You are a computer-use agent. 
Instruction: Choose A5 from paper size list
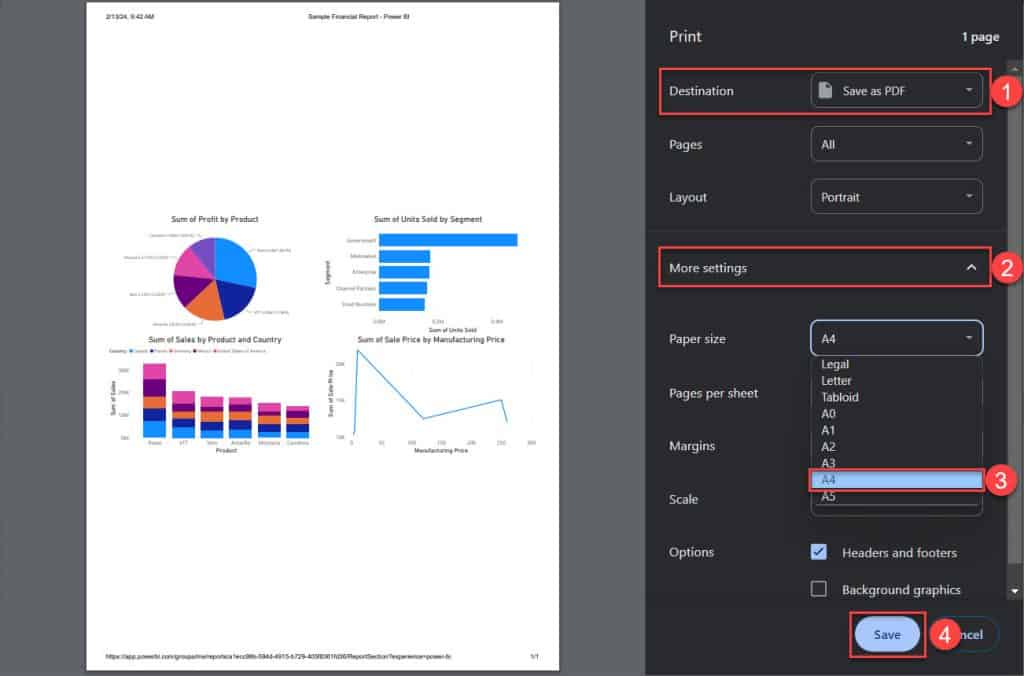click(896, 496)
